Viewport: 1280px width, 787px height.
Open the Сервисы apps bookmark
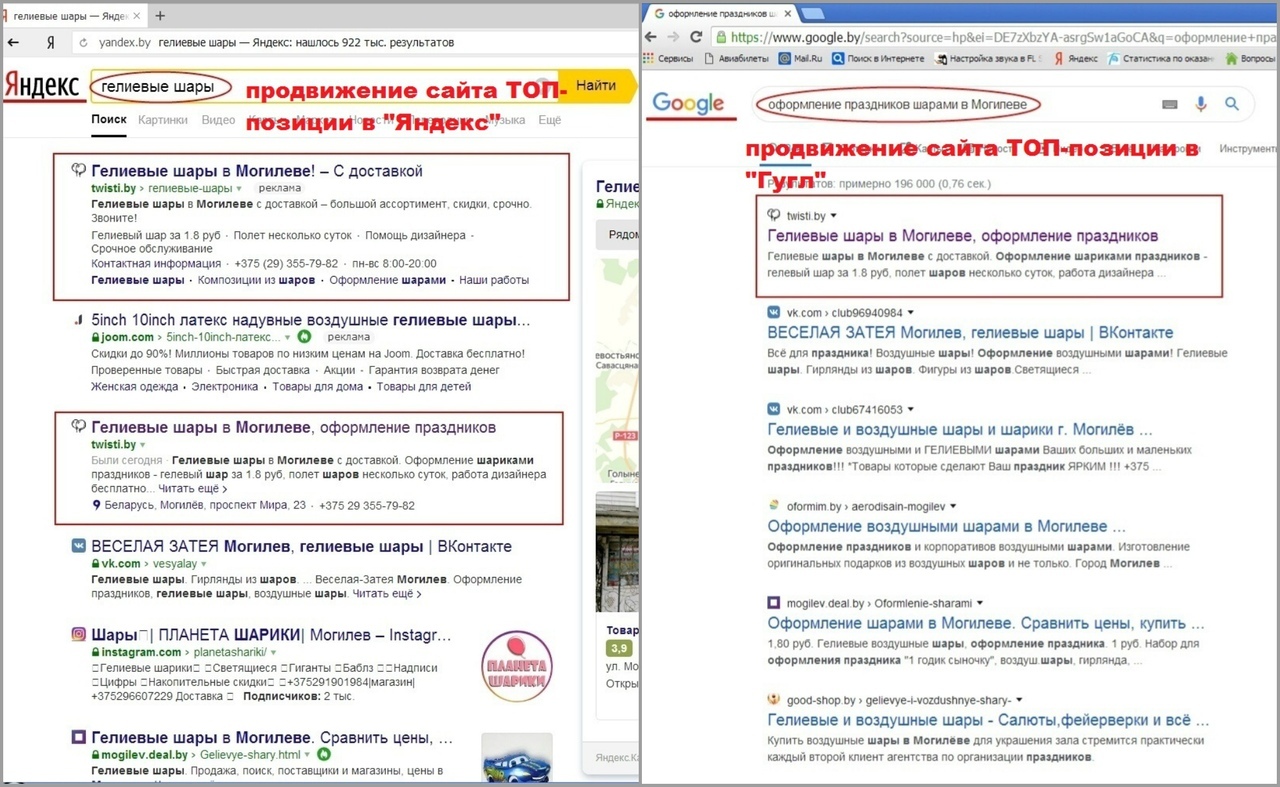tap(668, 59)
